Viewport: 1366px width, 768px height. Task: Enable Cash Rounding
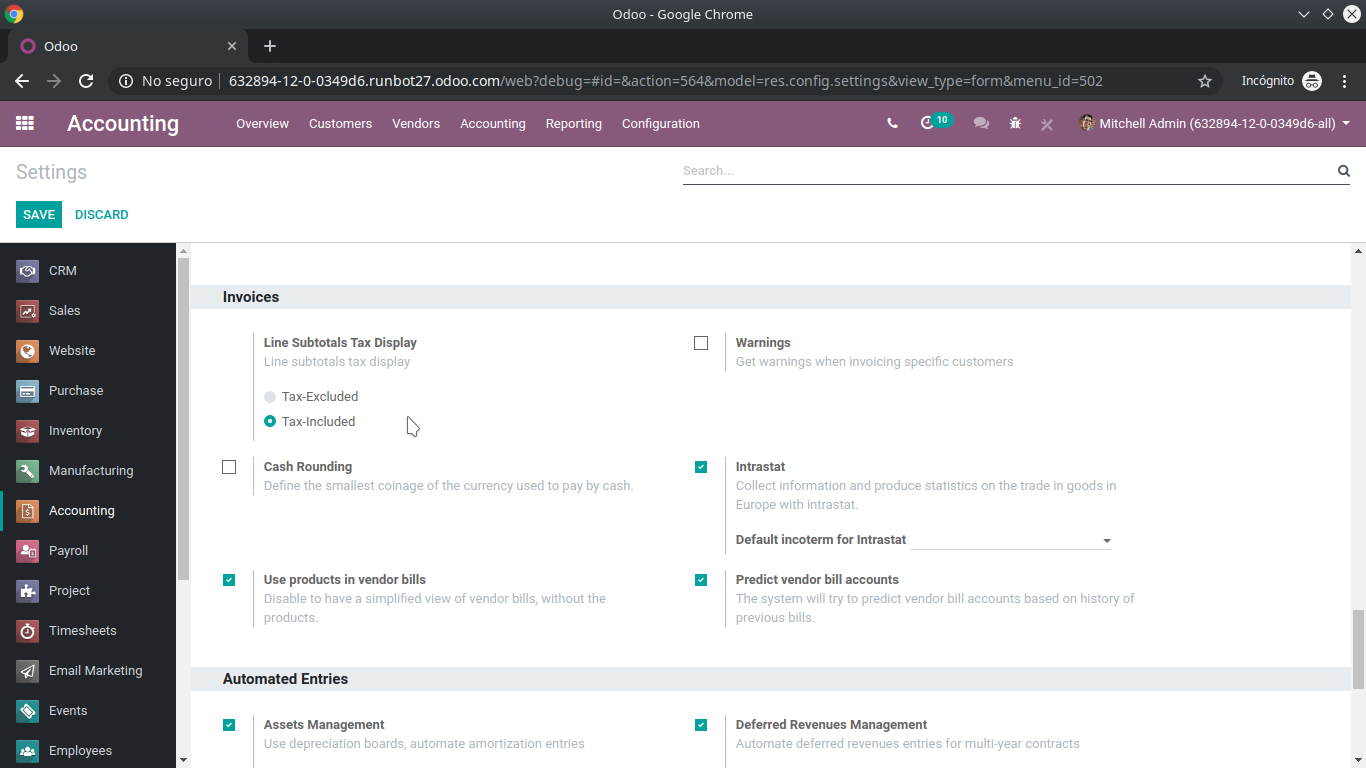click(229, 466)
